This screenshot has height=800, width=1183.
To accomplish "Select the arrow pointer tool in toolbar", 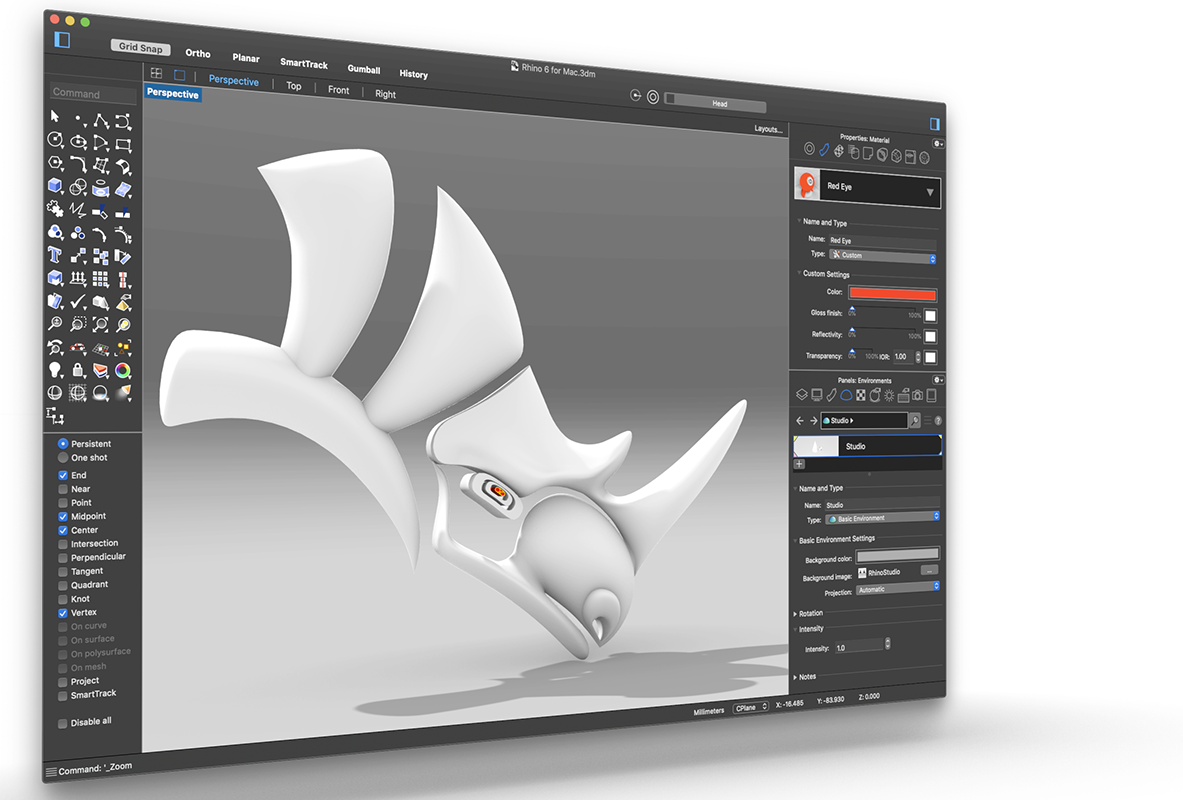I will pyautogui.click(x=56, y=118).
